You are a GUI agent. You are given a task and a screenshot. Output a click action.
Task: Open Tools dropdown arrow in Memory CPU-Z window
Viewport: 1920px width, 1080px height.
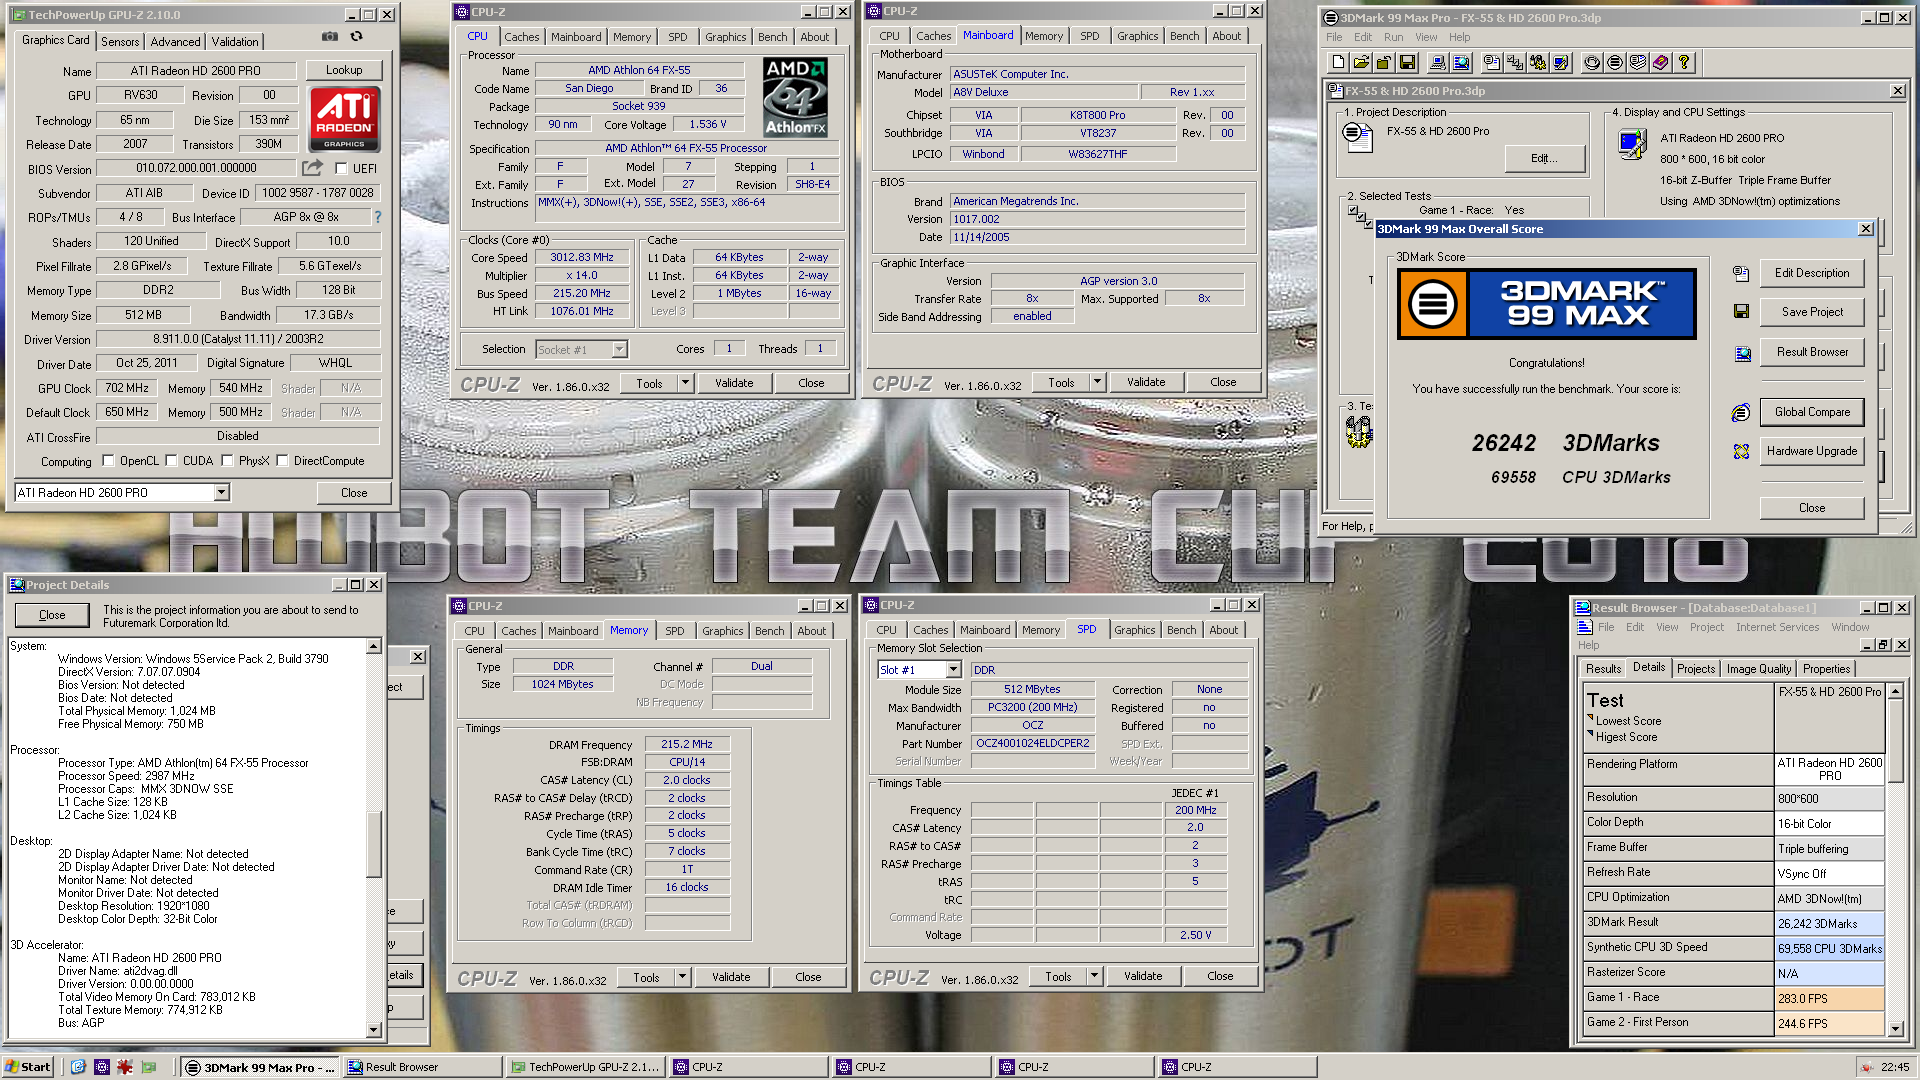tap(682, 977)
